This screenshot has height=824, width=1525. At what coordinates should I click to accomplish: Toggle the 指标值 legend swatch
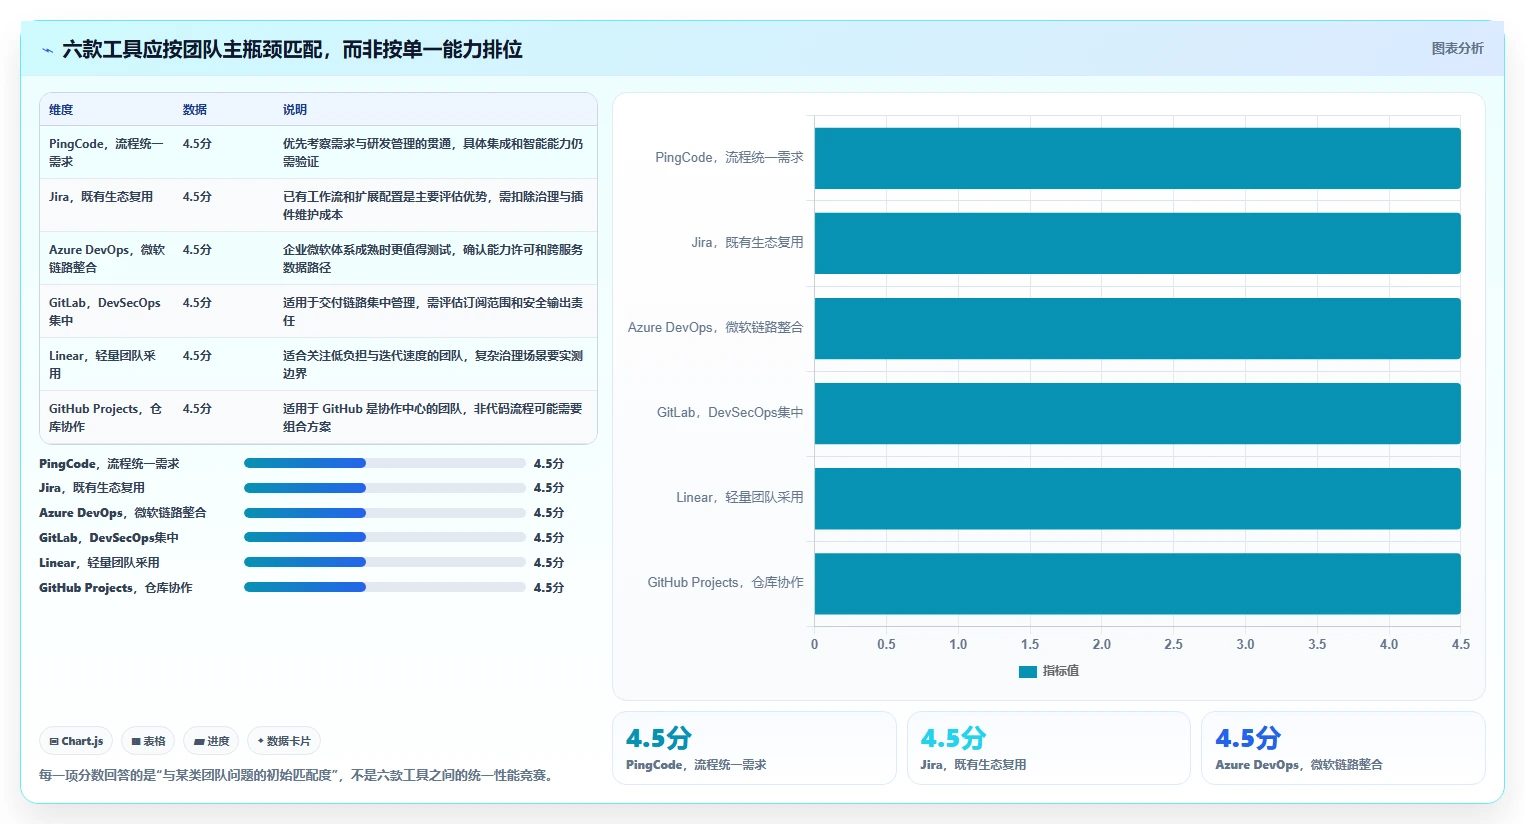click(1027, 671)
